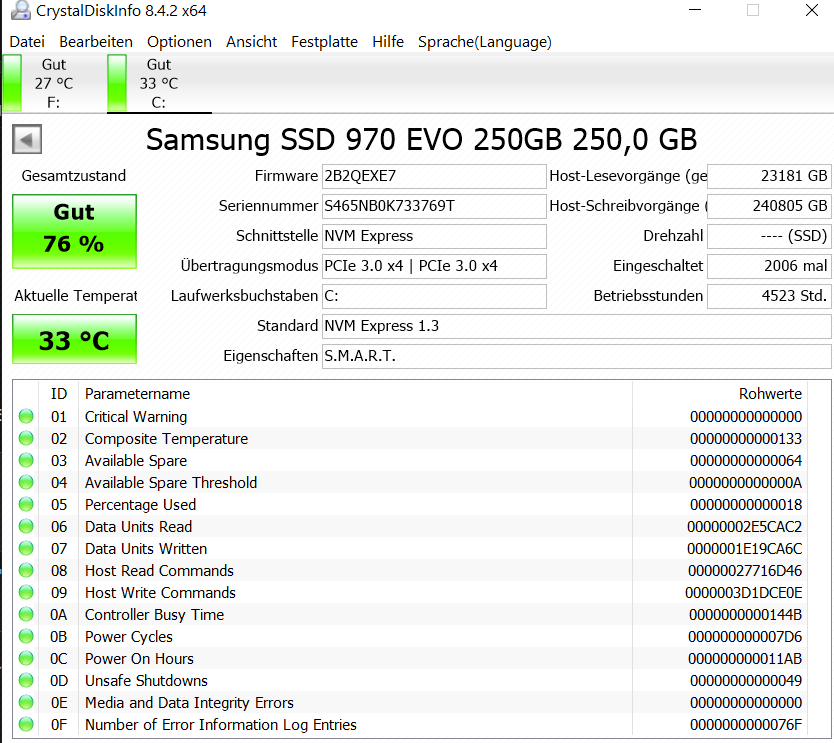The height and width of the screenshot is (743, 834).
Task: Click status circle for Error Information Log Entries
Action: point(26,724)
